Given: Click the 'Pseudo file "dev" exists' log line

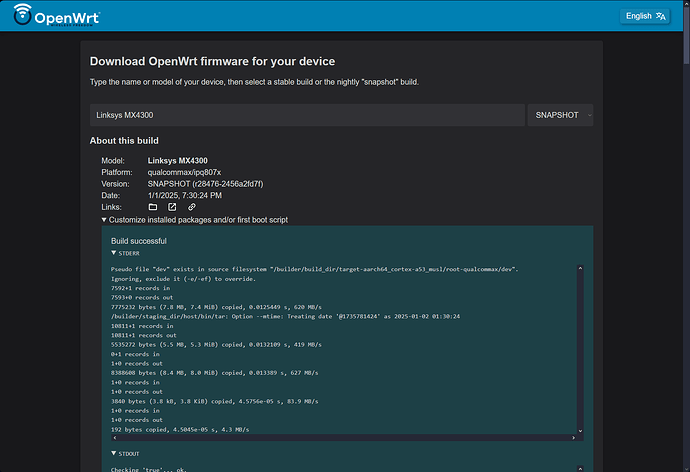Looking at the screenshot, I should tap(315, 269).
